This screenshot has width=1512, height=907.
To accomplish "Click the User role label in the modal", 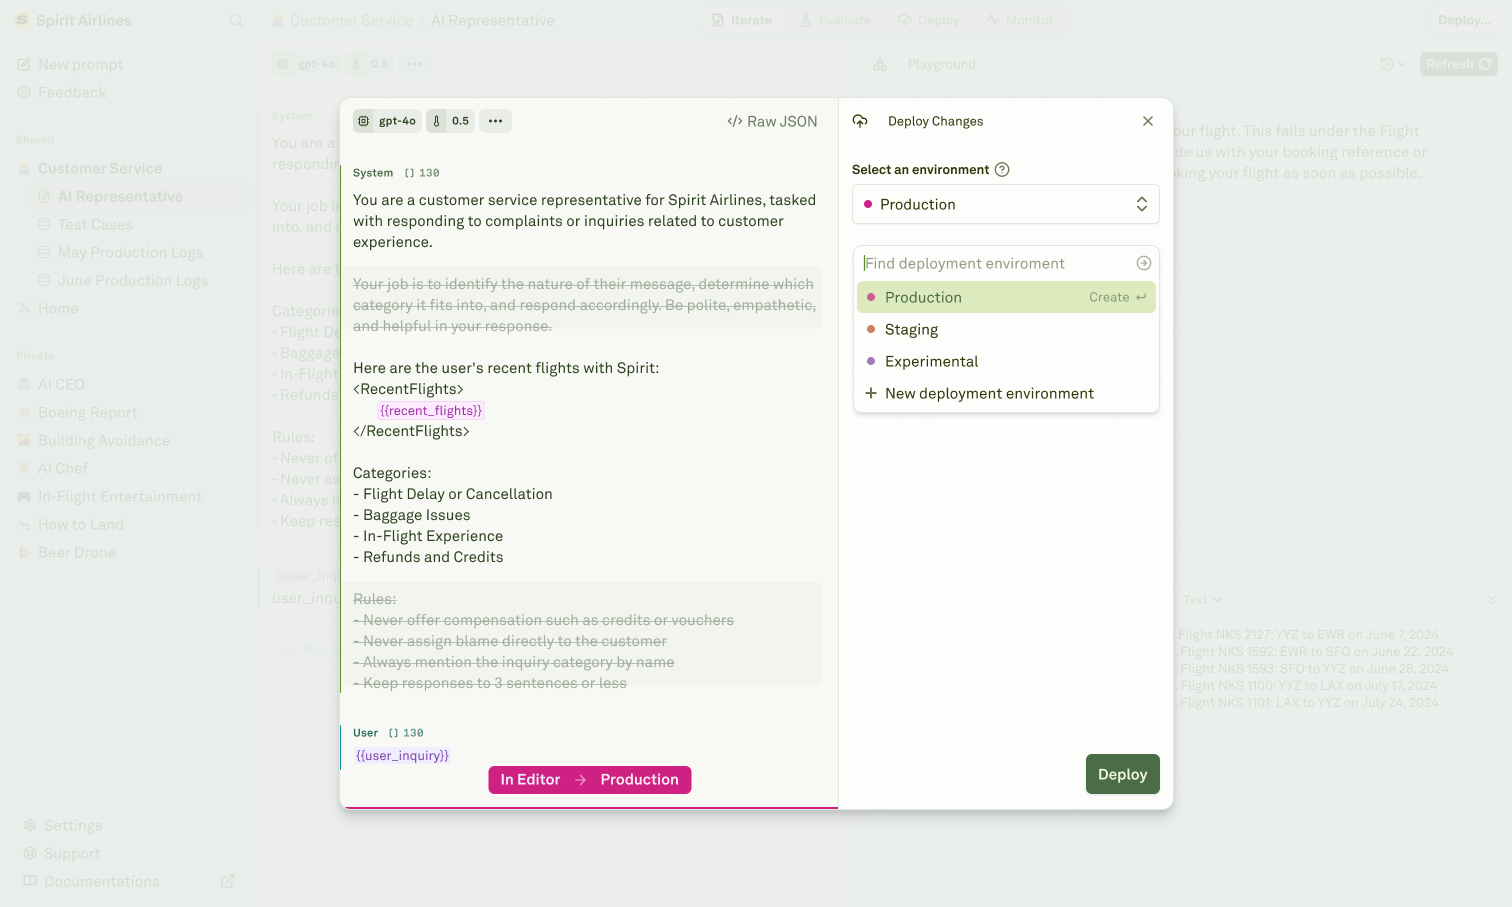I will click(365, 733).
